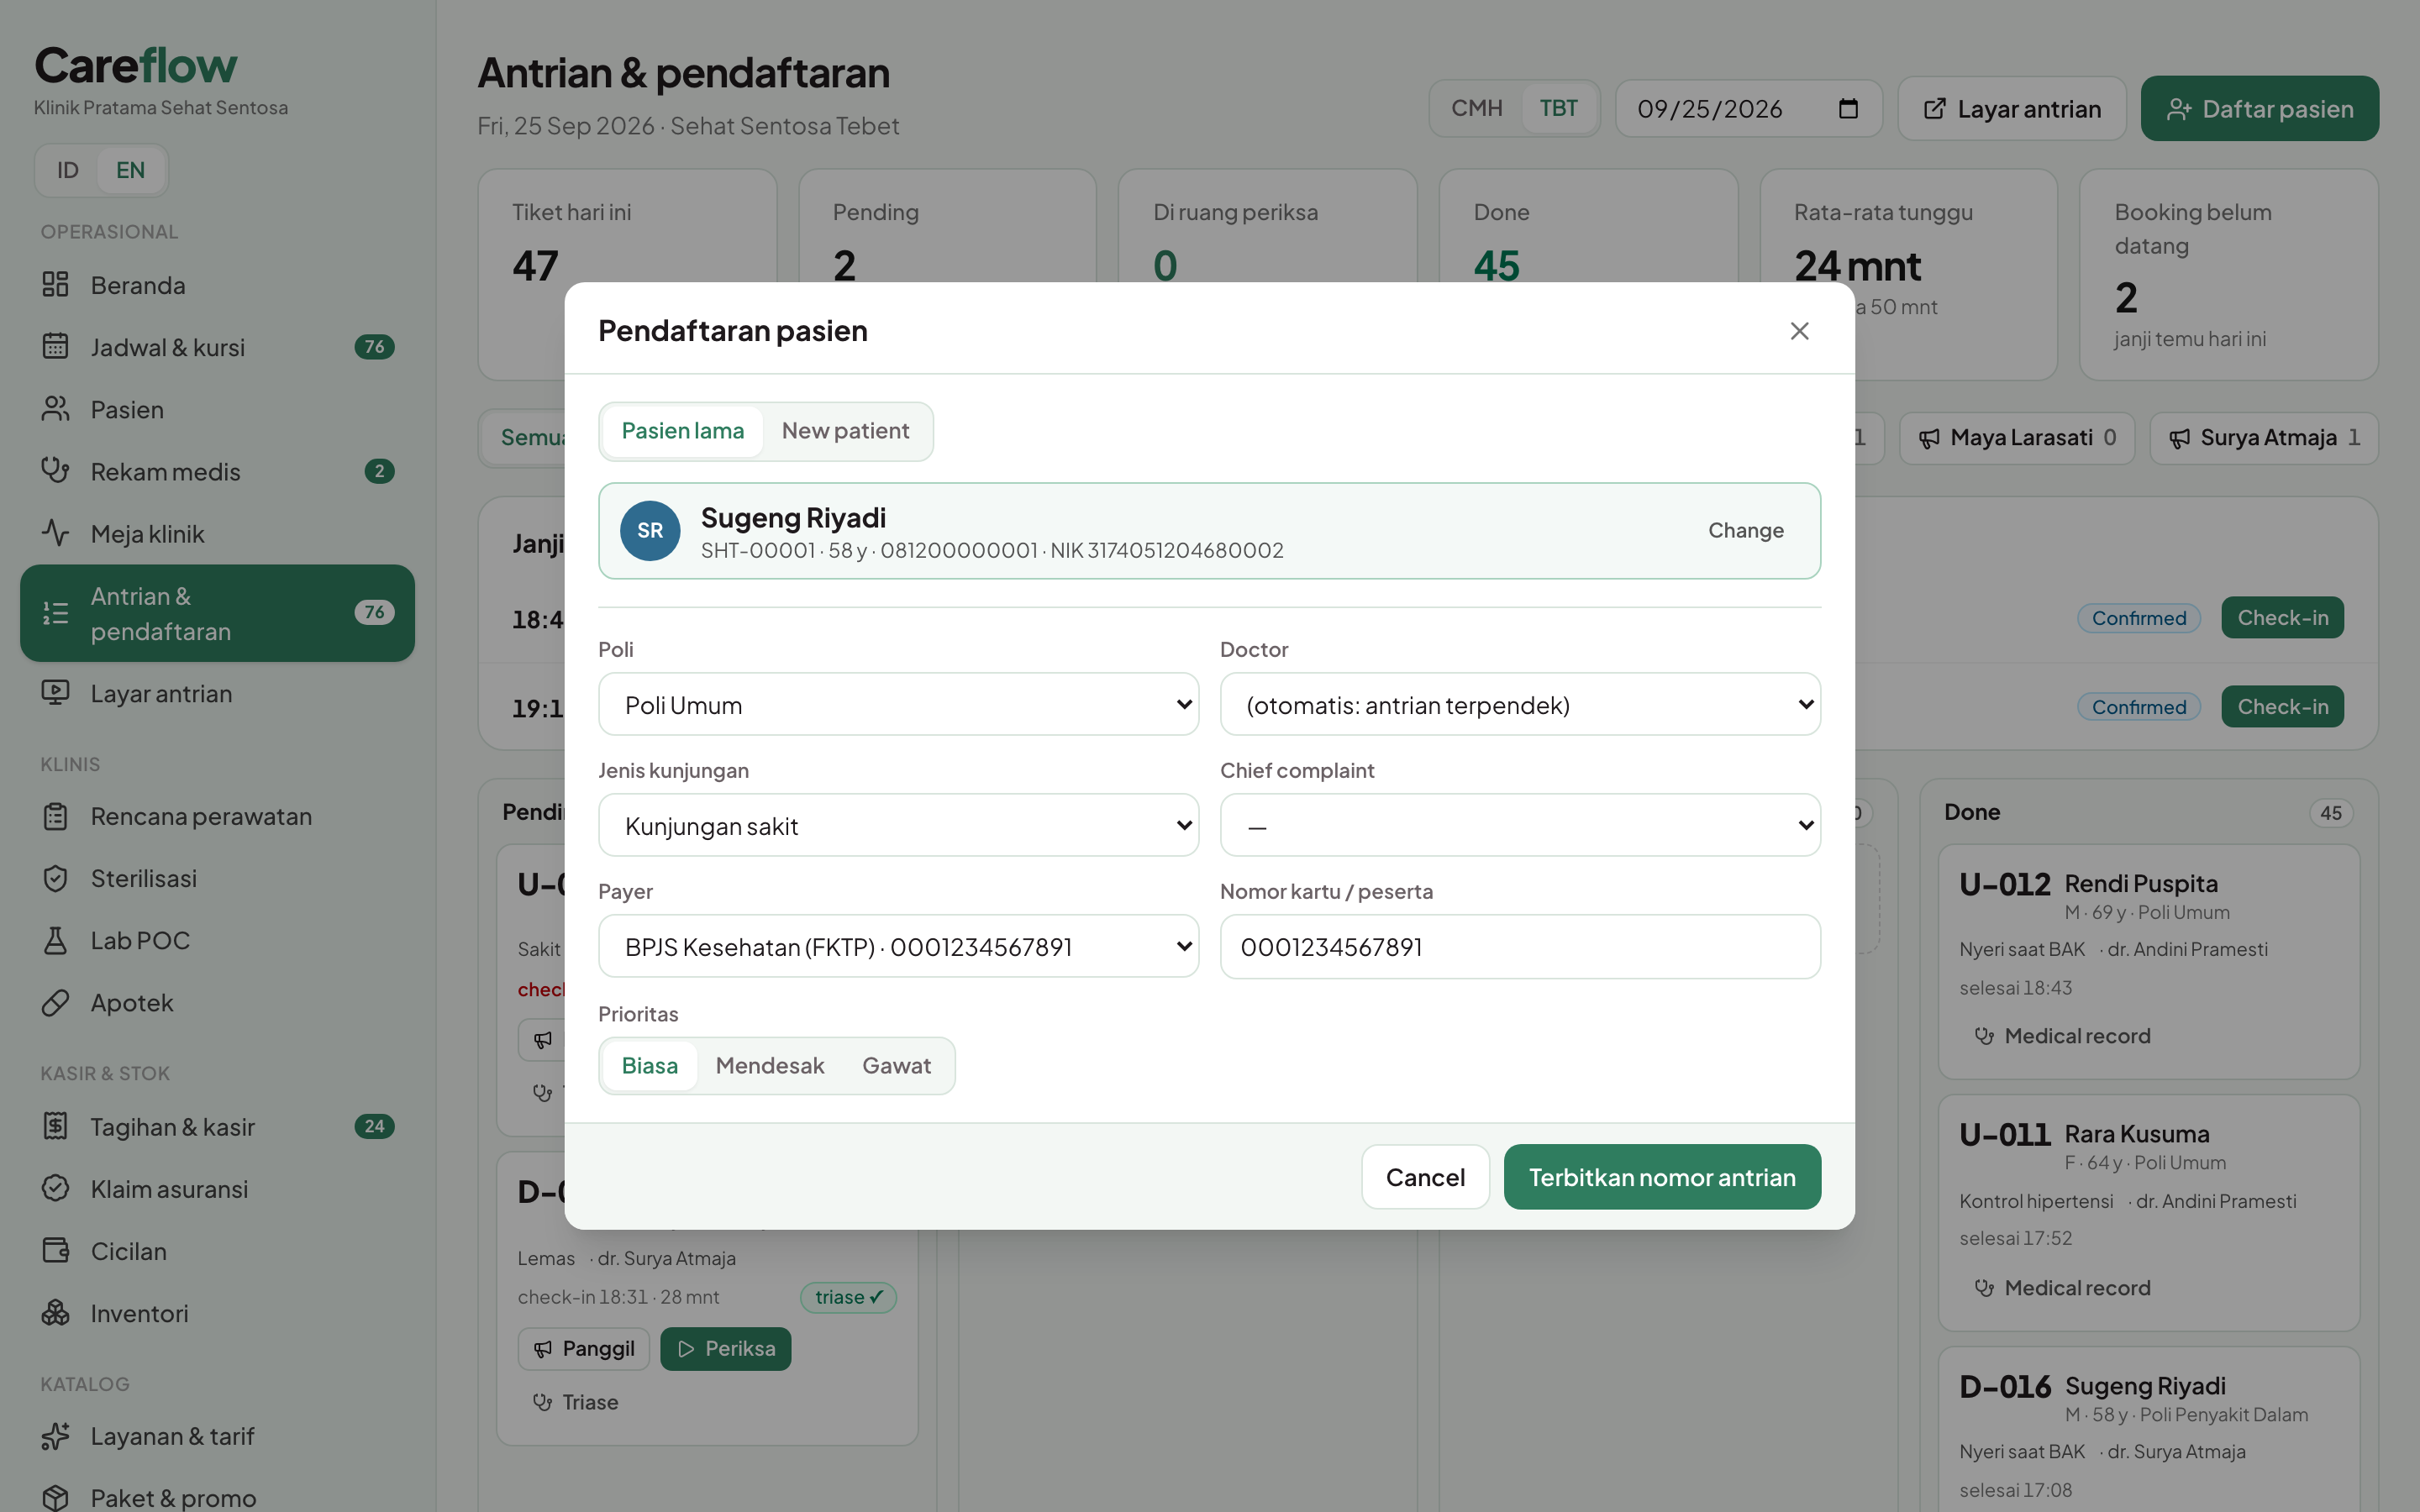
Task: Close the Pendaftaran pasien dialog
Action: point(1799,331)
